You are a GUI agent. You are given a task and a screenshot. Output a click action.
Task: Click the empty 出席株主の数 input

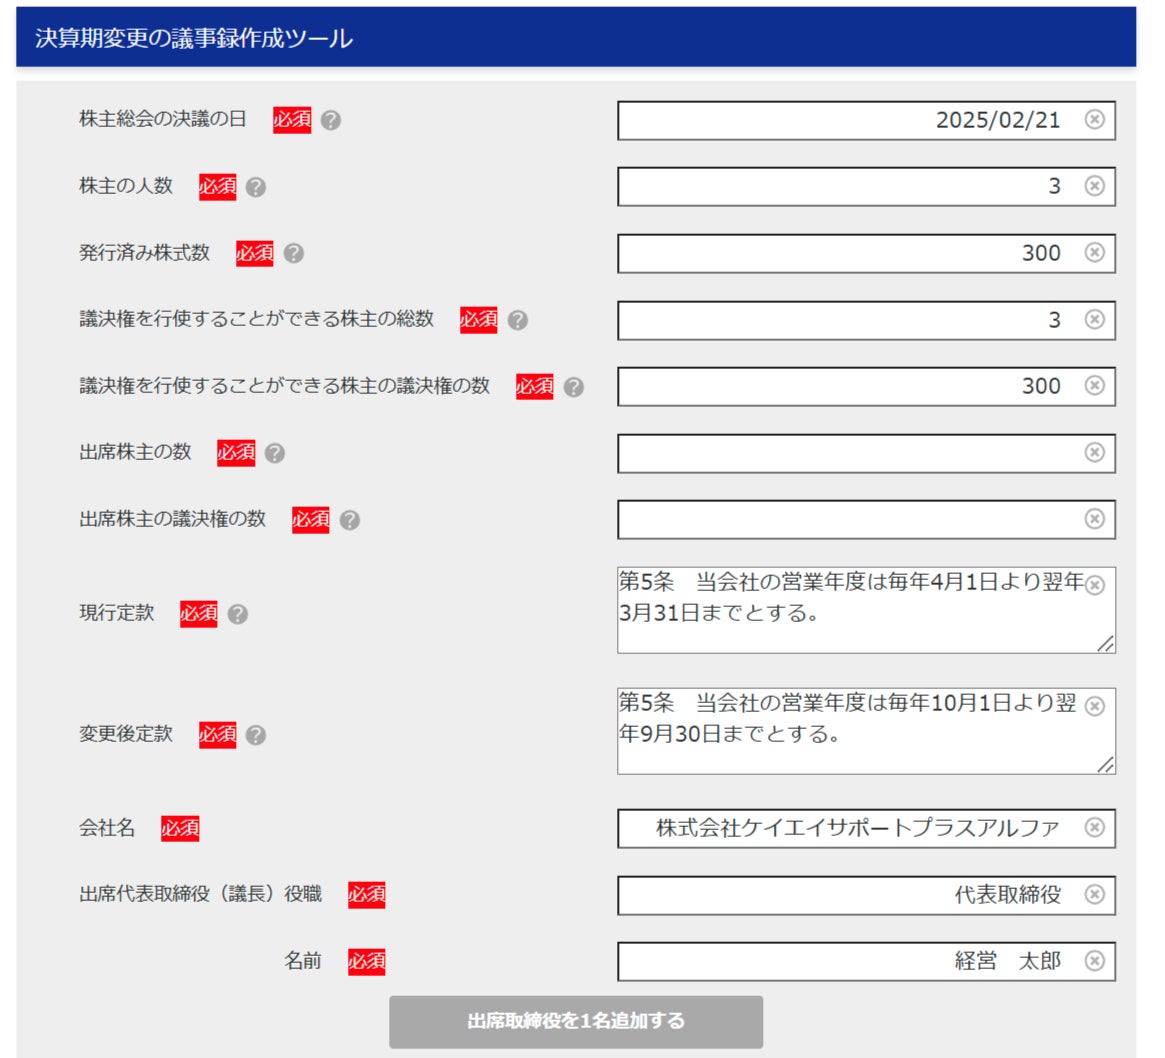(866, 453)
